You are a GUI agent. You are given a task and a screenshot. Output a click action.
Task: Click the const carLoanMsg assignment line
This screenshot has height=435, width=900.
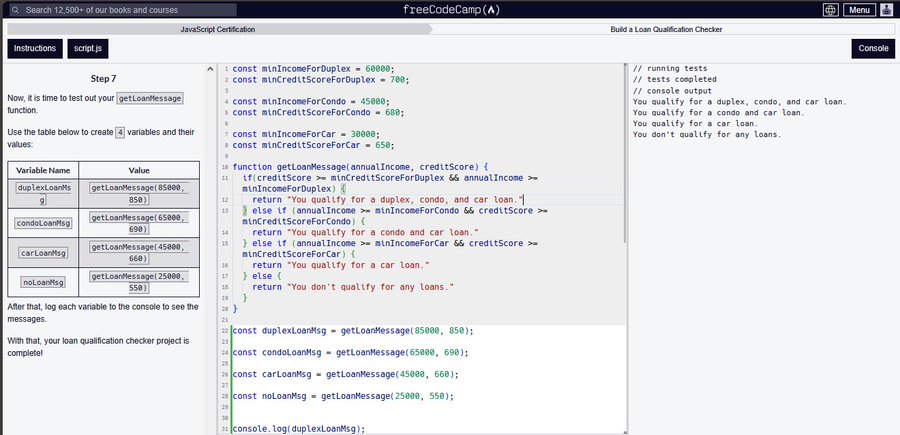pyautogui.click(x=346, y=374)
